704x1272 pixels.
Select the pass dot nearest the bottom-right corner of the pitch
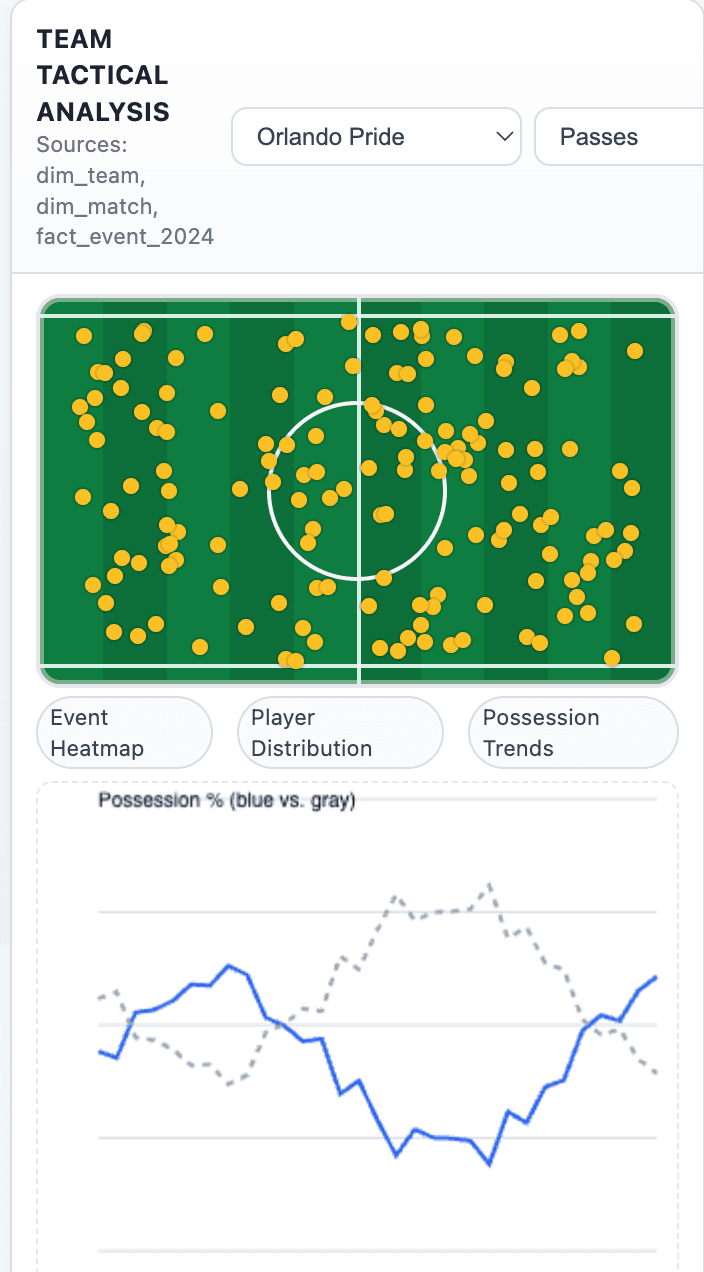click(612, 658)
